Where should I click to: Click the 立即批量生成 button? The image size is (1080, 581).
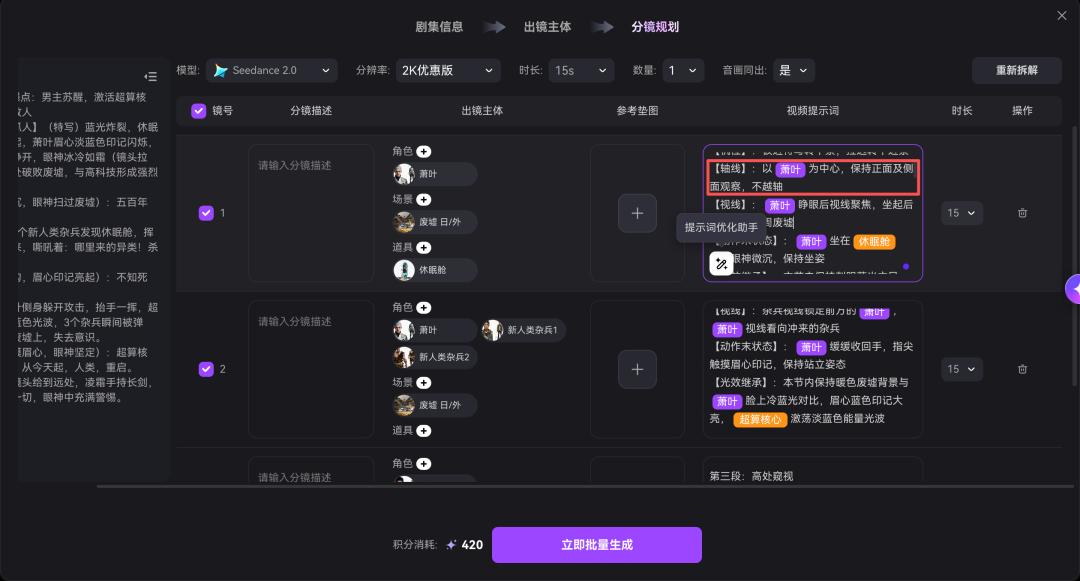(x=596, y=545)
